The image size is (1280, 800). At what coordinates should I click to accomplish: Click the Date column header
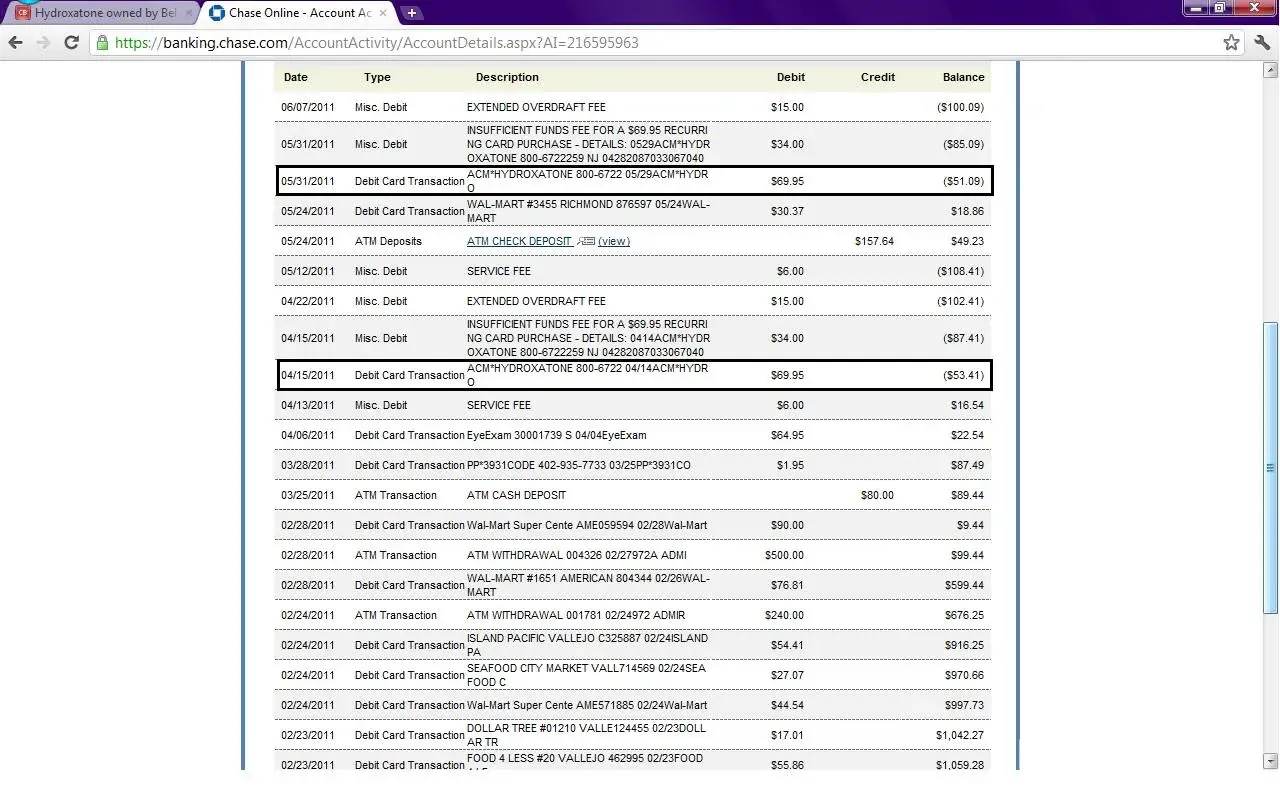pos(295,77)
